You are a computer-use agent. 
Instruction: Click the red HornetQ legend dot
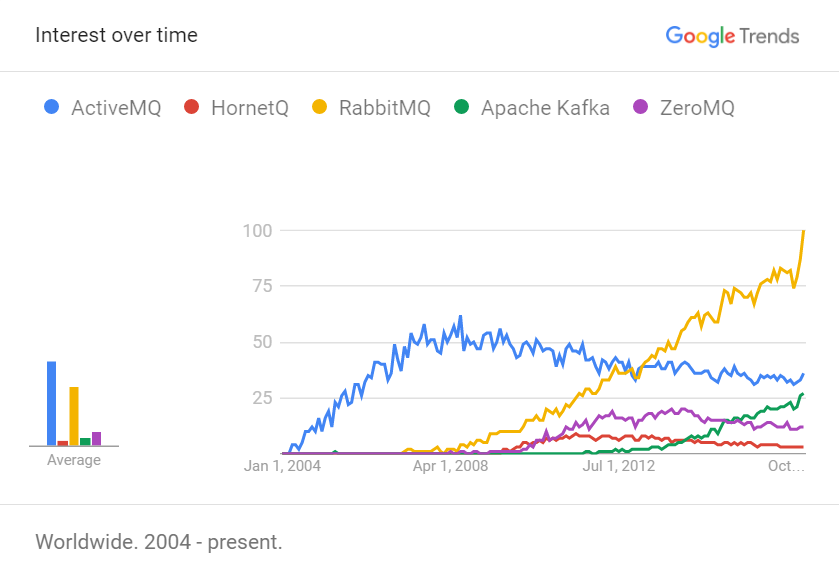click(191, 107)
